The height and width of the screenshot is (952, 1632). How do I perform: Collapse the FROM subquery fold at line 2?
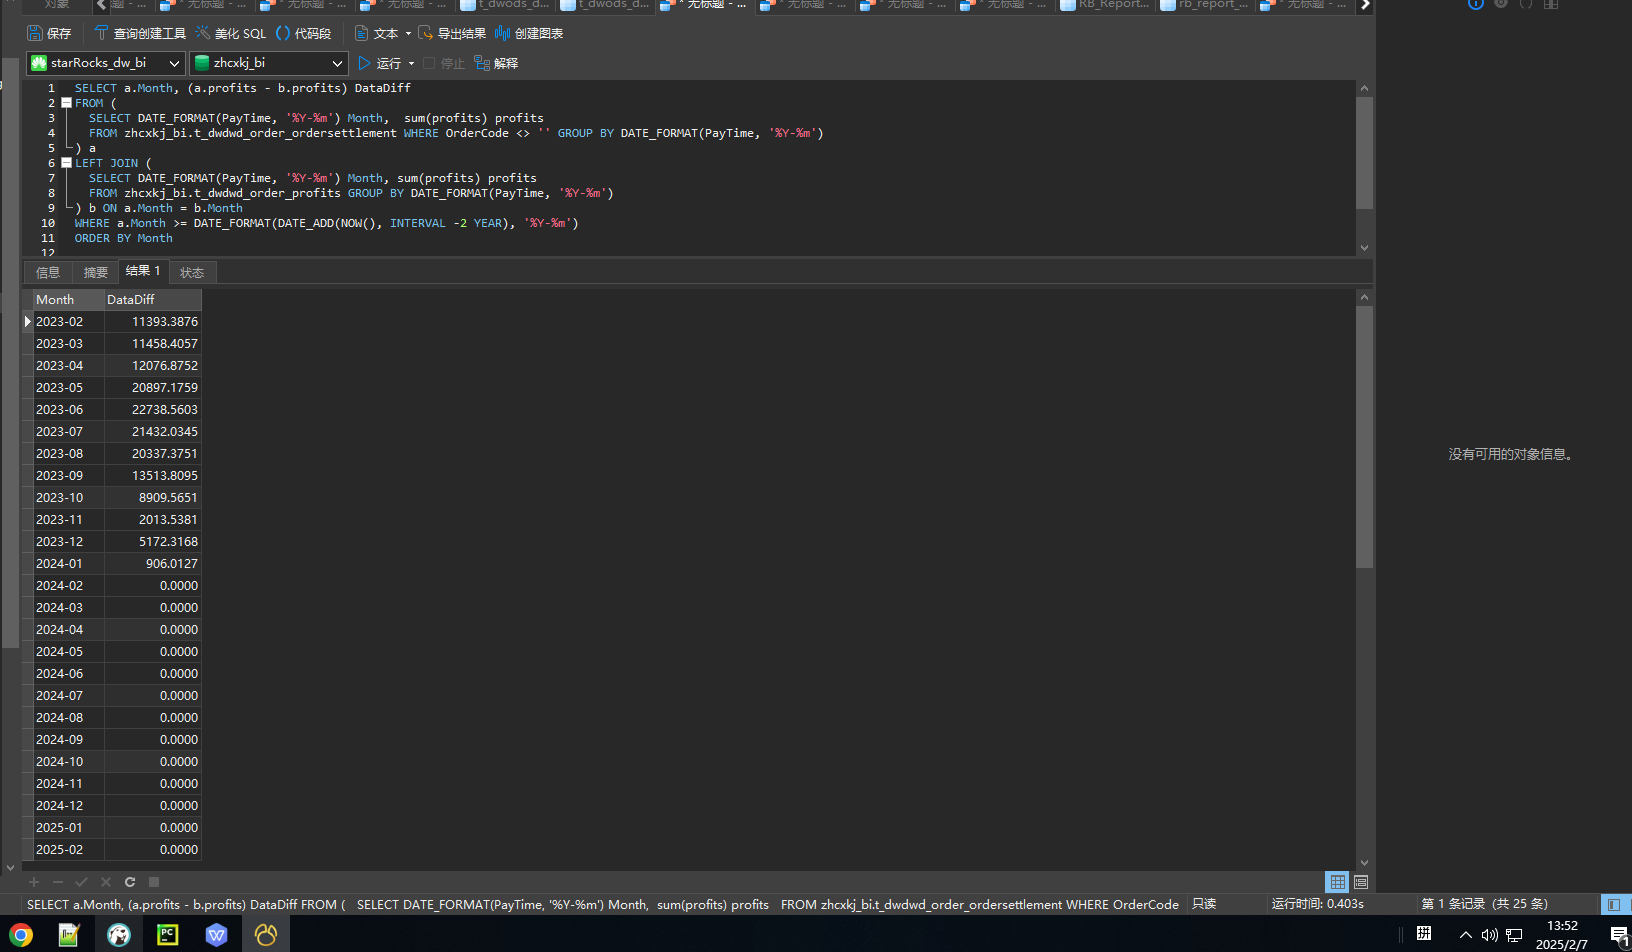pyautogui.click(x=66, y=103)
